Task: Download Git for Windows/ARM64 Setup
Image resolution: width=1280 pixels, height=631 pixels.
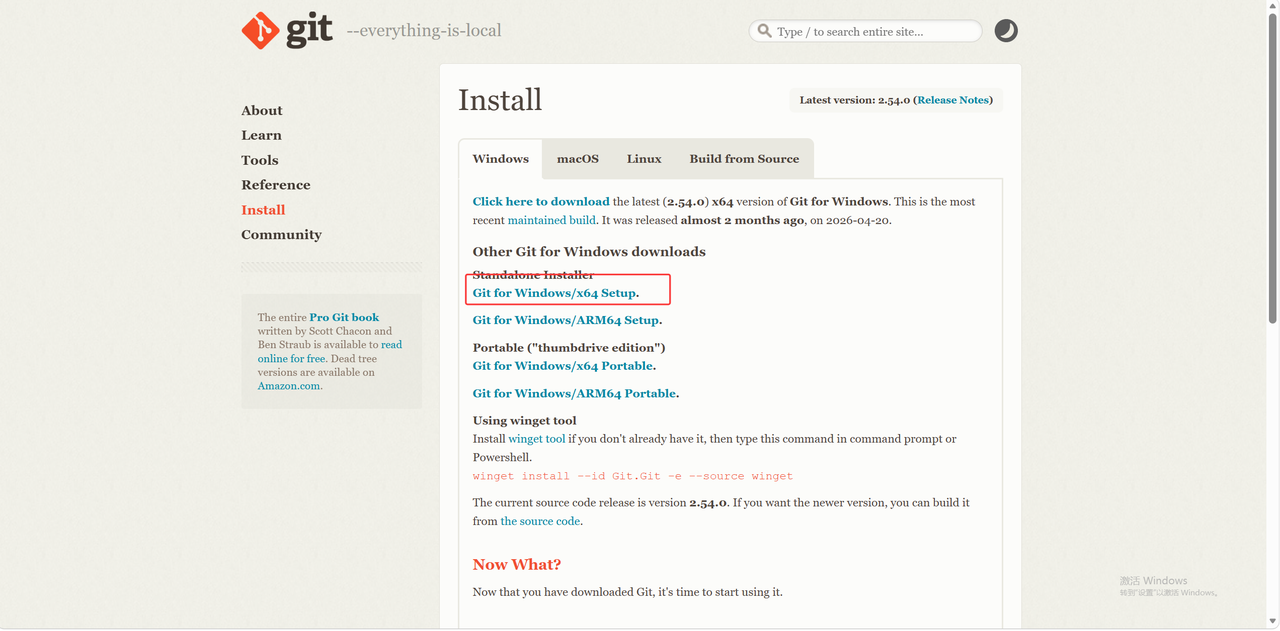Action: (x=566, y=320)
